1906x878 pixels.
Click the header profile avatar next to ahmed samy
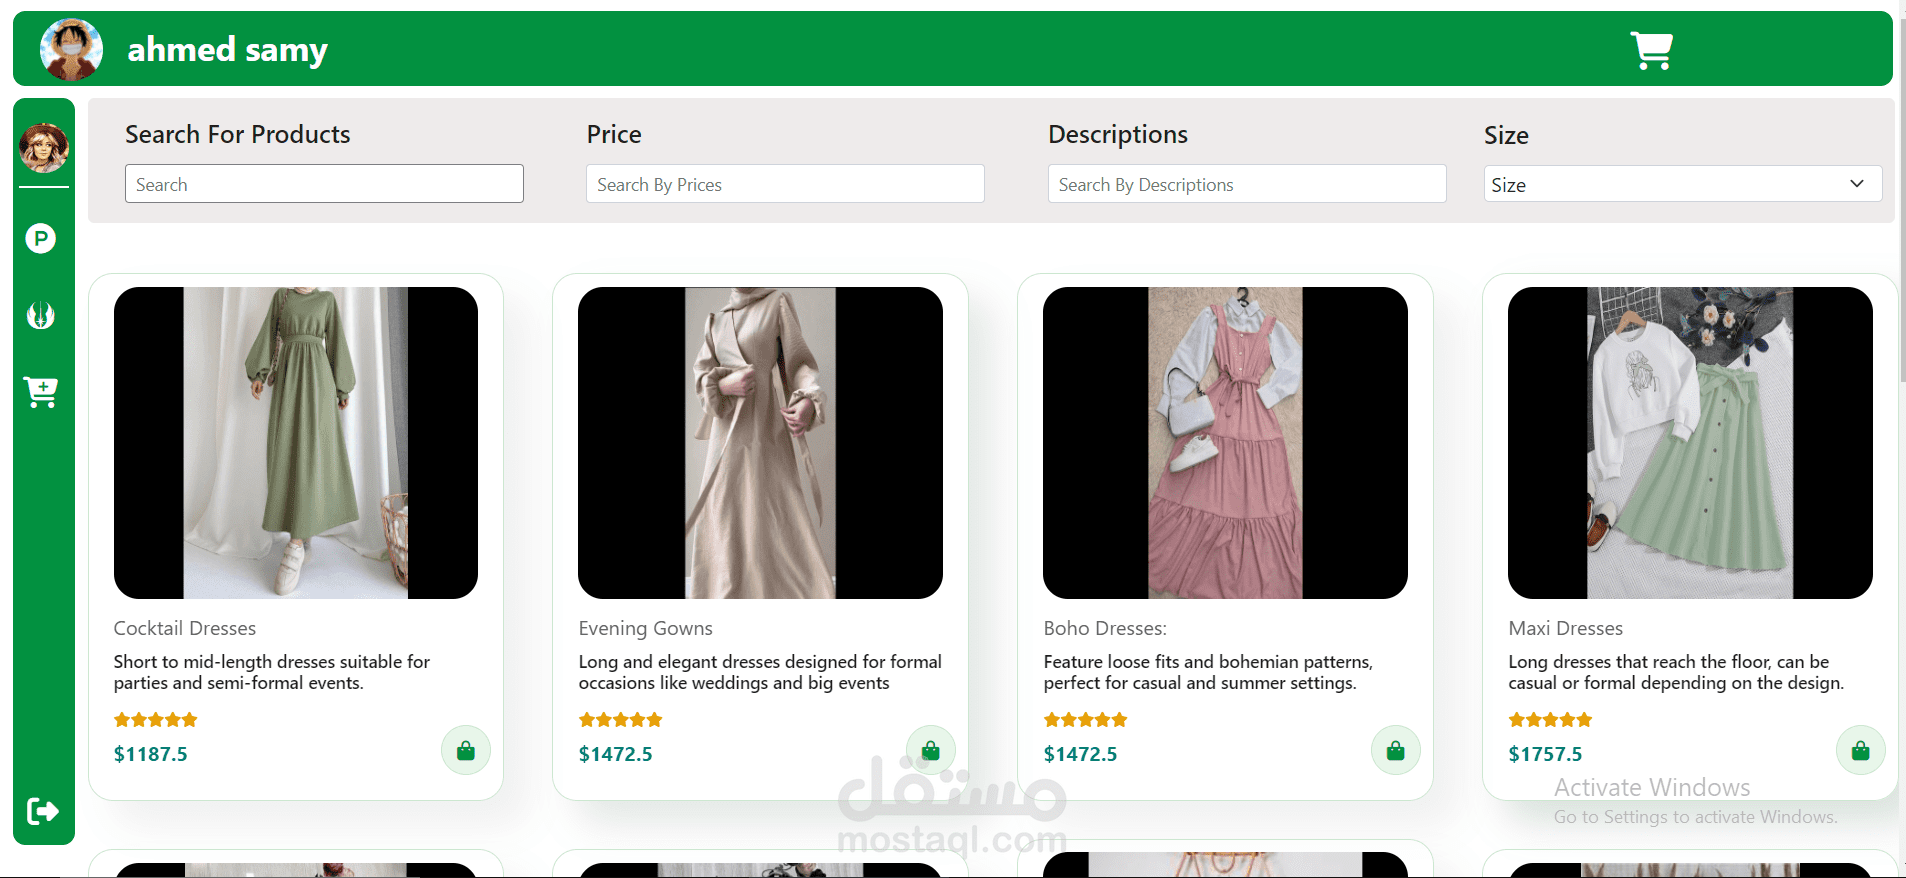click(x=71, y=49)
